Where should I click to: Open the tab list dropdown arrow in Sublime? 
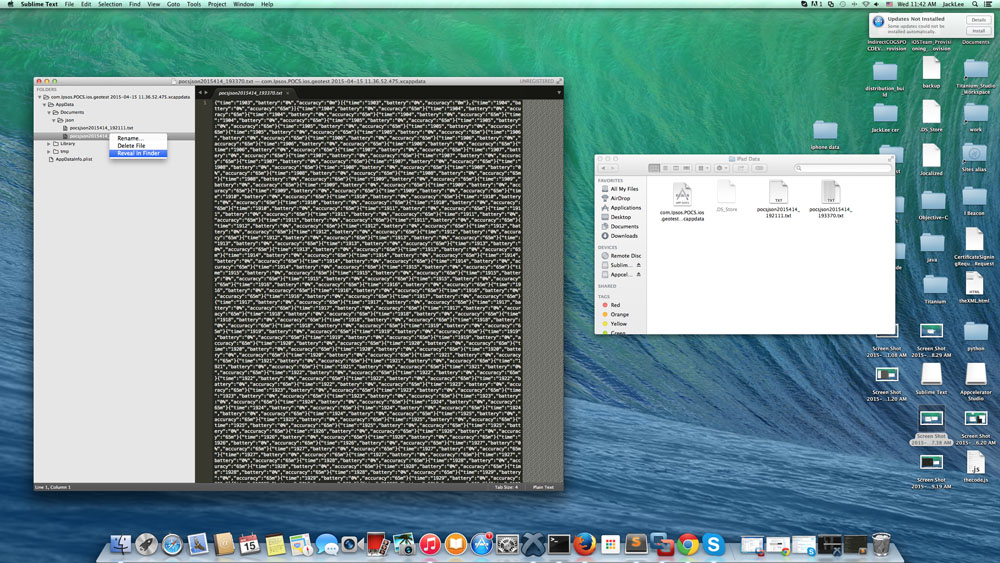559,93
